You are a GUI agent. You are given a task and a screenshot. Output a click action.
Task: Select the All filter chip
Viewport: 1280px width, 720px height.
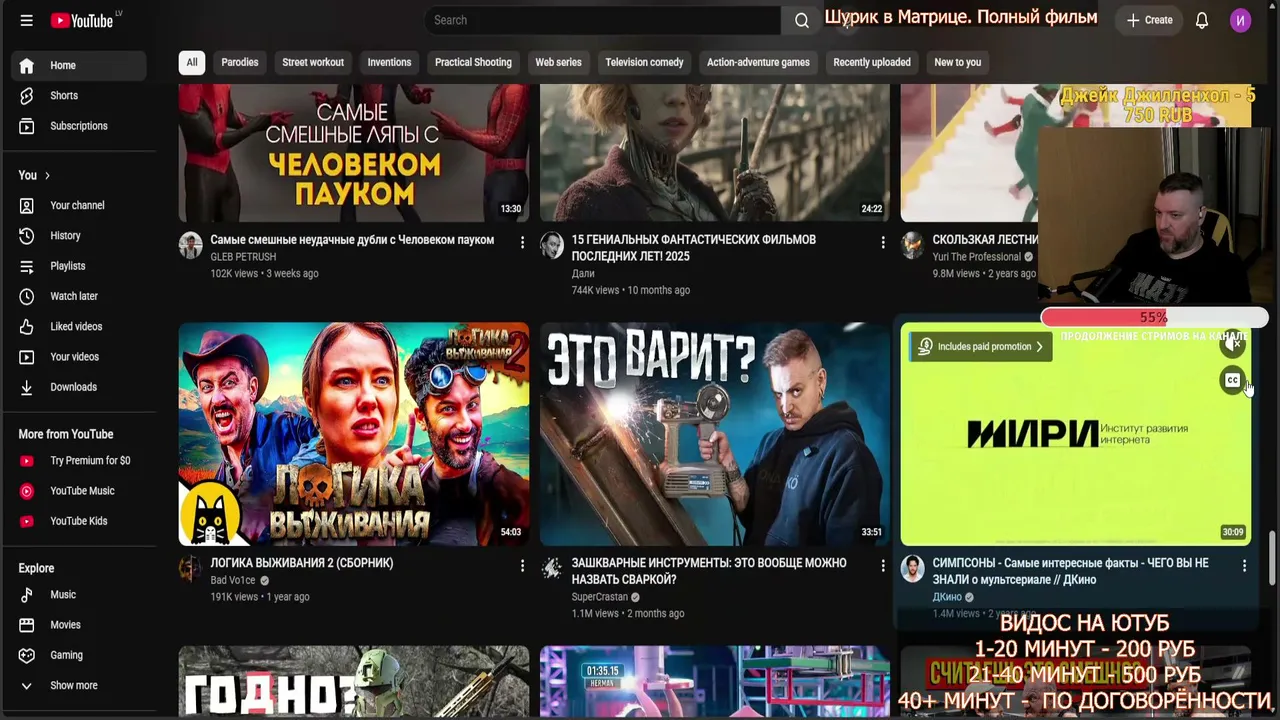[192, 62]
